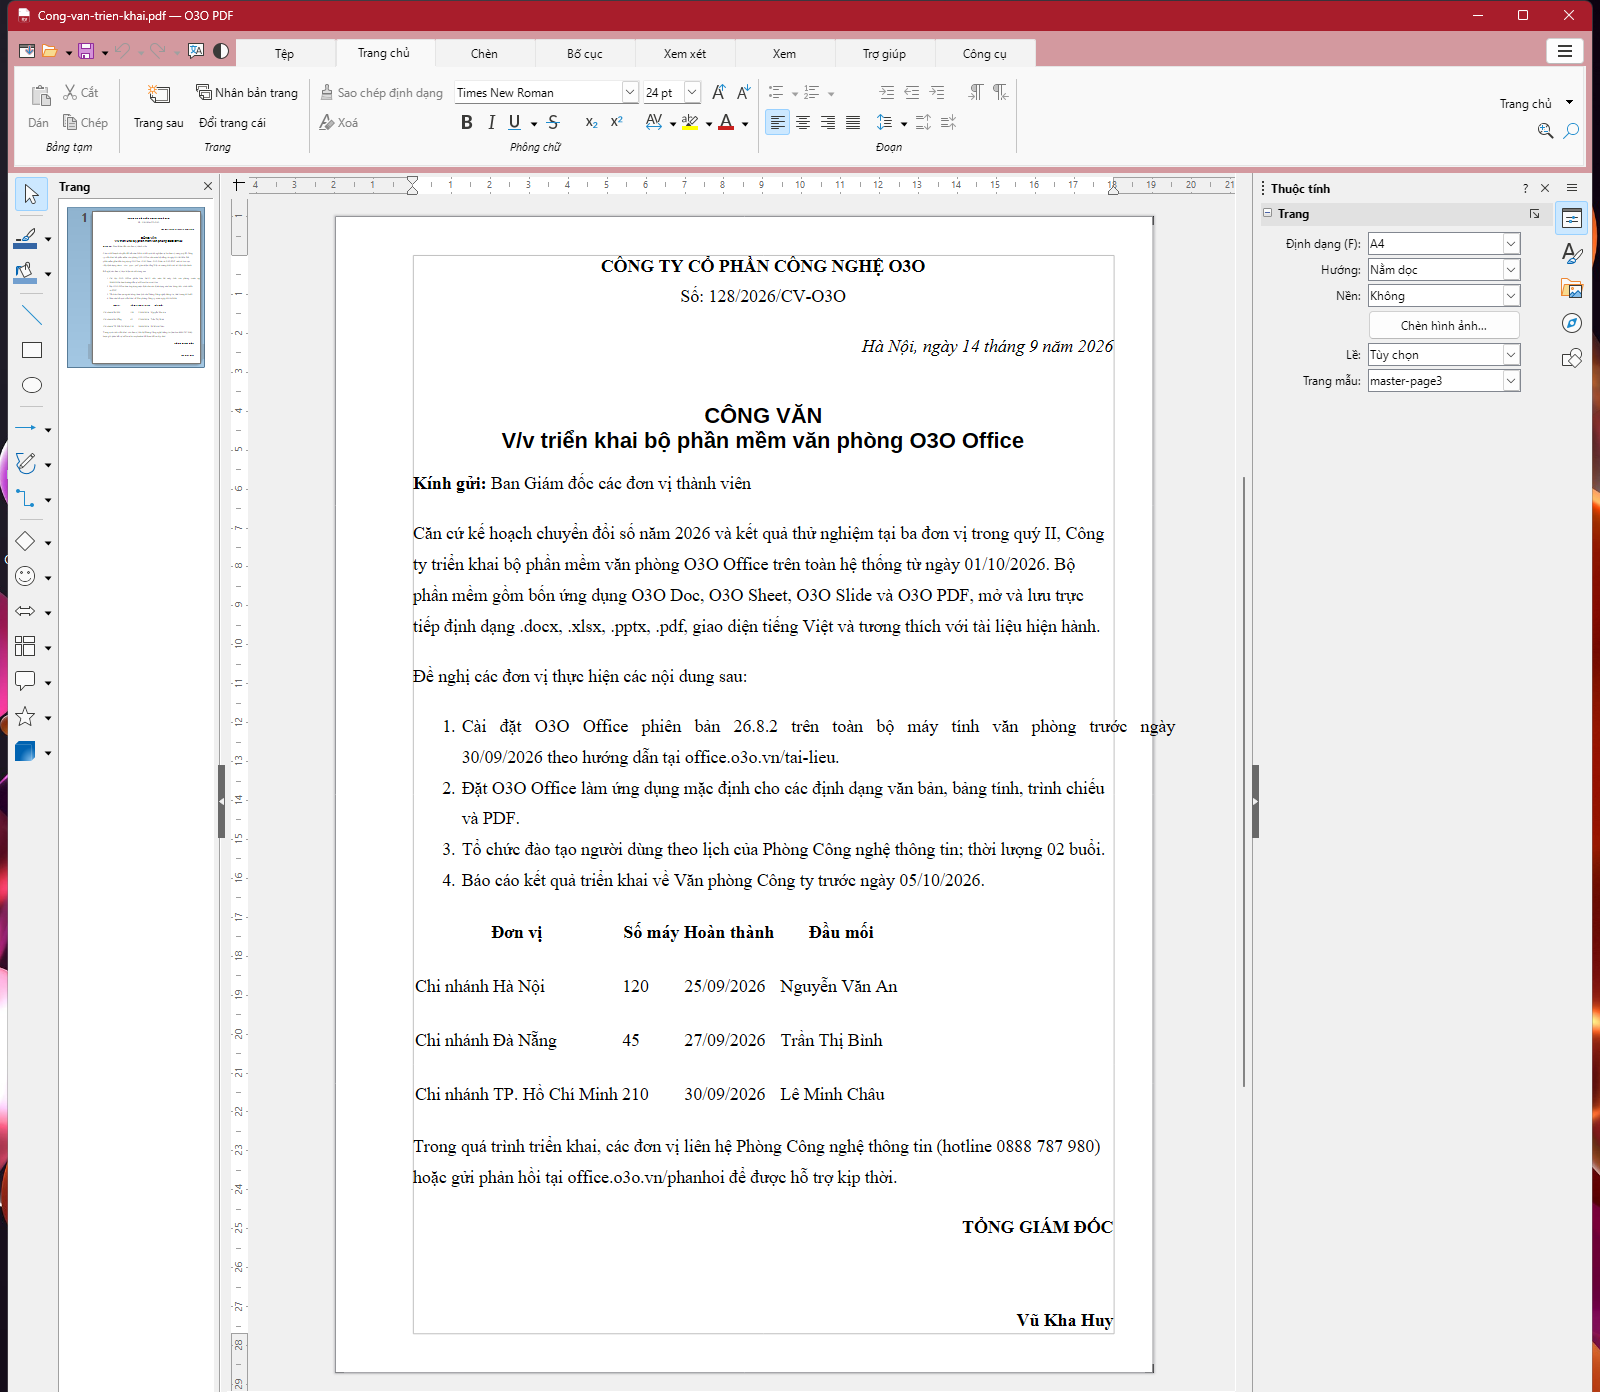Open line spacing dropdown arrow
Viewport: 1600px width, 1392px height.
coord(904,123)
